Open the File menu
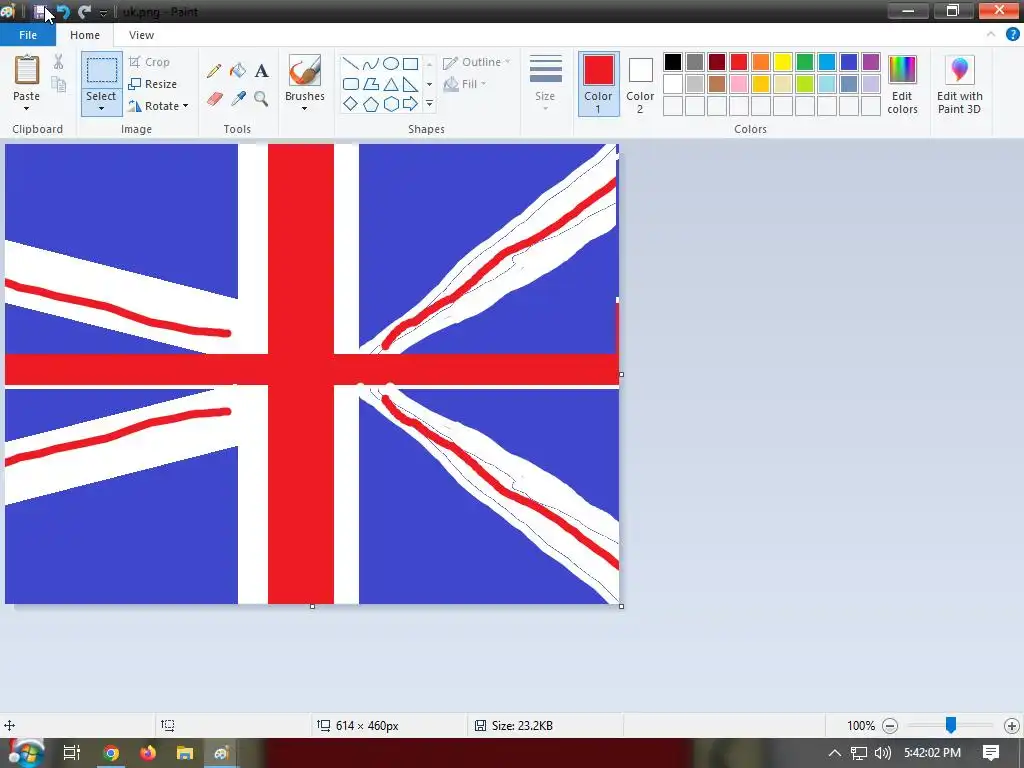Image resolution: width=1024 pixels, height=768 pixels. point(28,35)
